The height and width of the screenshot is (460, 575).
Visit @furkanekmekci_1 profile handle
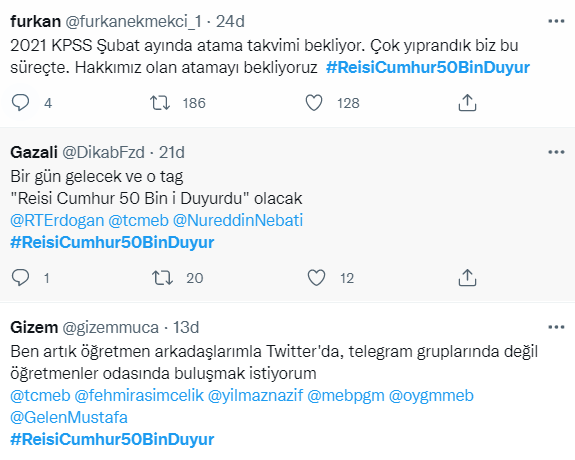pyautogui.click(x=133, y=22)
